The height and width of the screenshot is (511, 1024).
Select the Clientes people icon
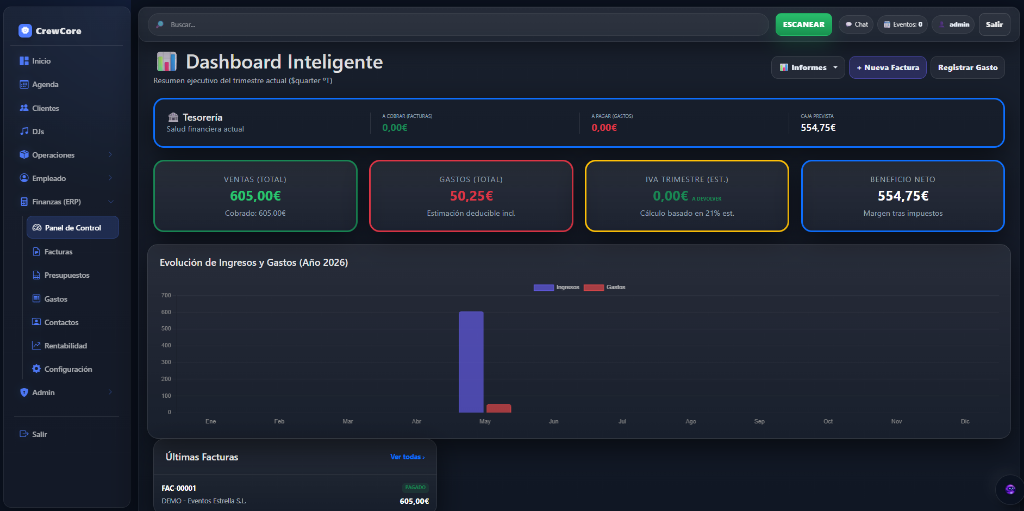coord(24,108)
